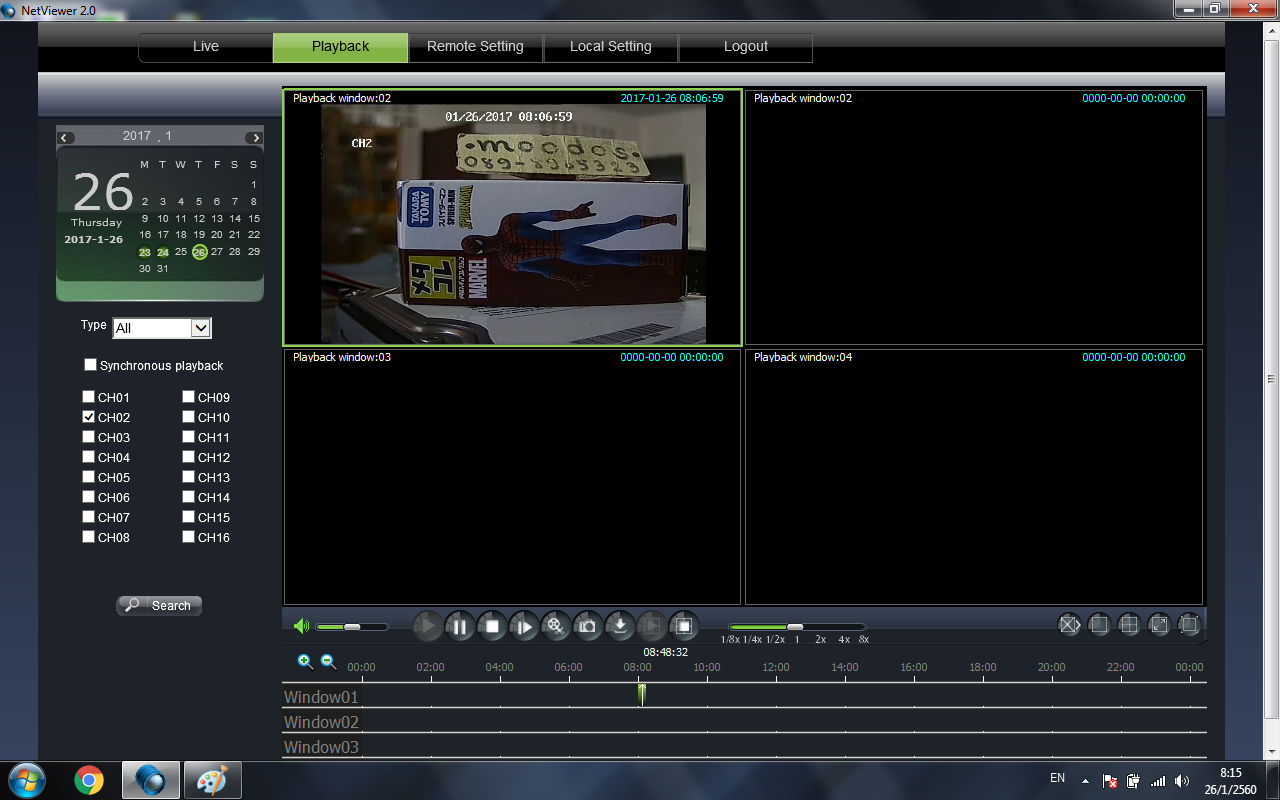
Task: Switch to the Live tab
Action: (x=206, y=47)
